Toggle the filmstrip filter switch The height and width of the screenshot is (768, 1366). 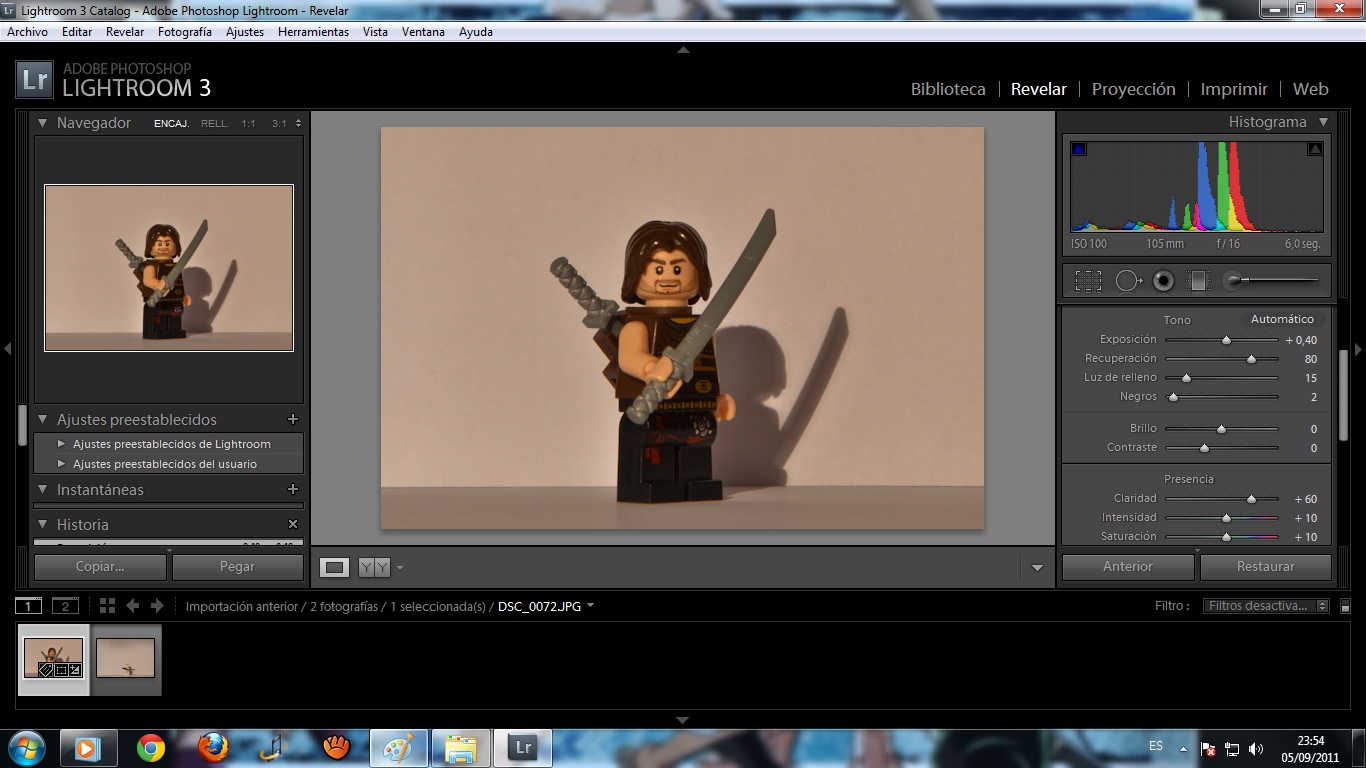1346,606
